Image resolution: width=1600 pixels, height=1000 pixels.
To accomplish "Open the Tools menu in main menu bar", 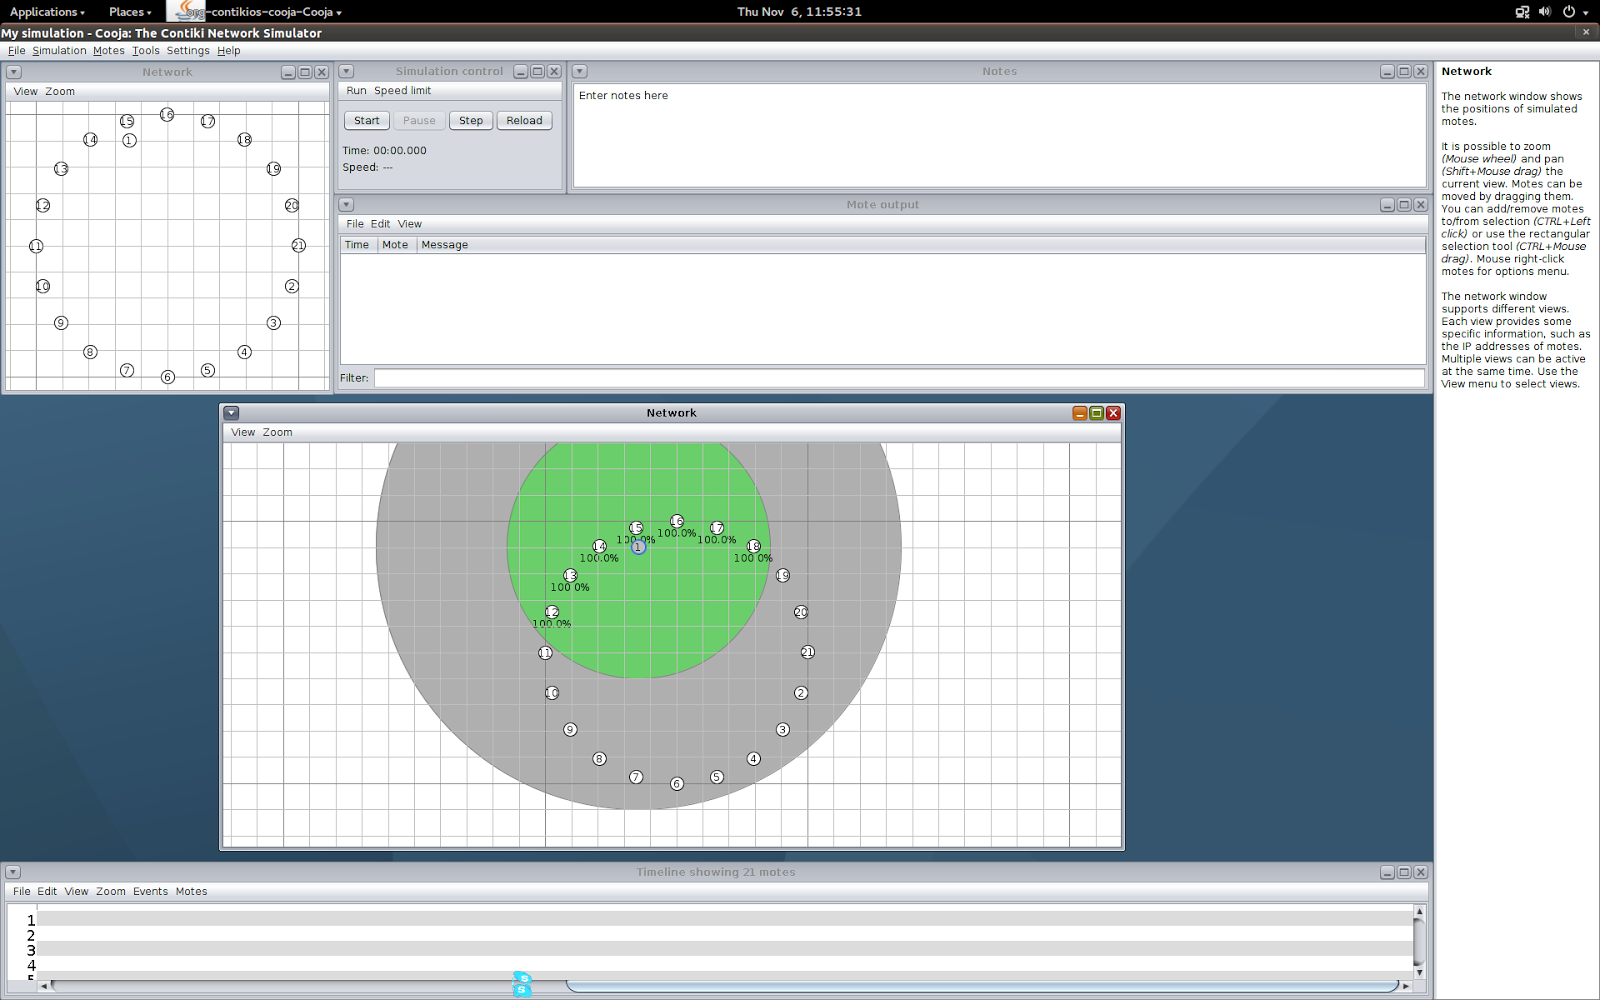I will coord(146,51).
